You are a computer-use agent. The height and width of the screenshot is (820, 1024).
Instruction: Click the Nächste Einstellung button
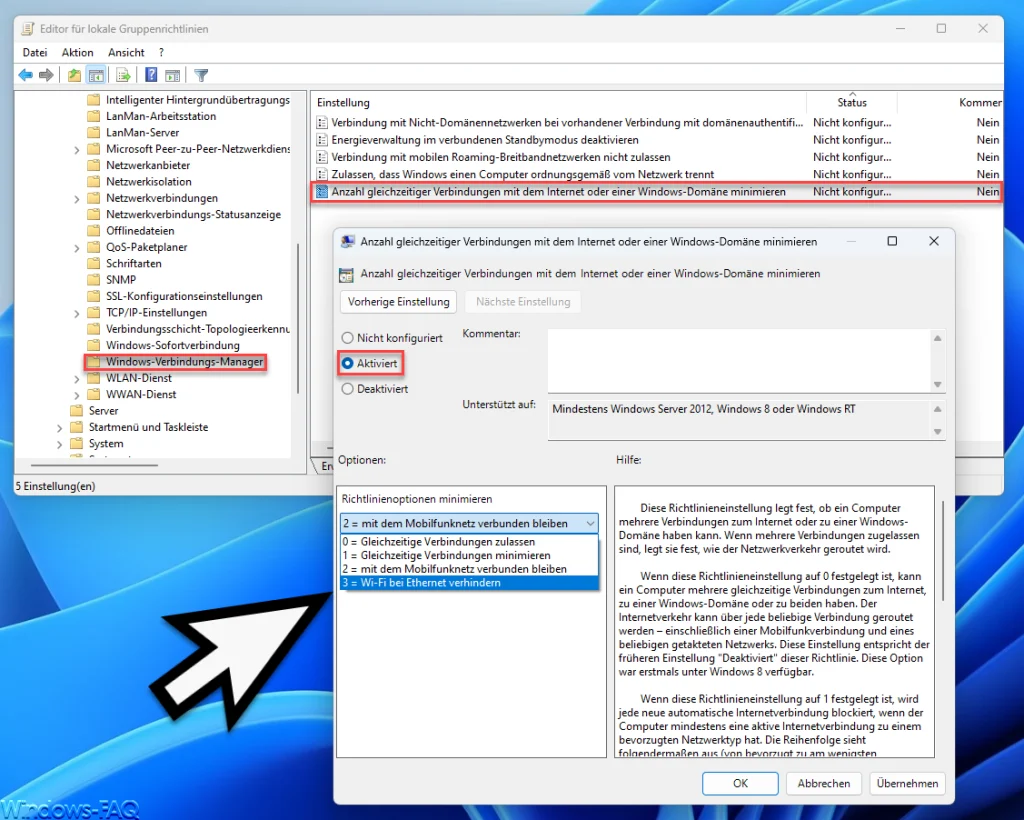[x=523, y=302]
